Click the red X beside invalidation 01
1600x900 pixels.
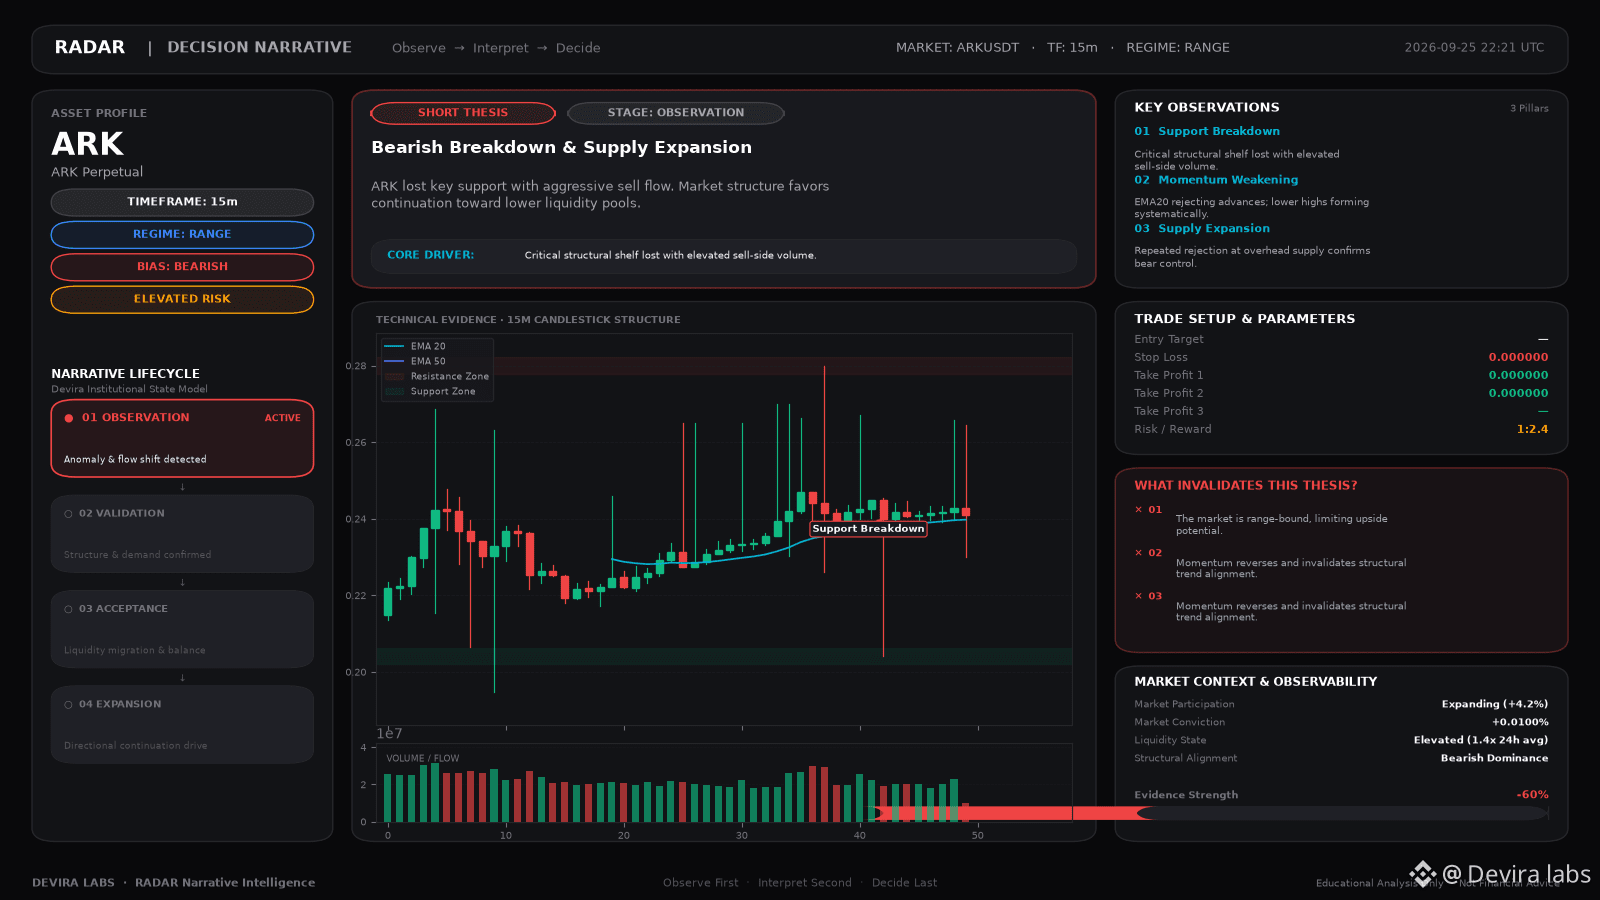tap(1138, 510)
